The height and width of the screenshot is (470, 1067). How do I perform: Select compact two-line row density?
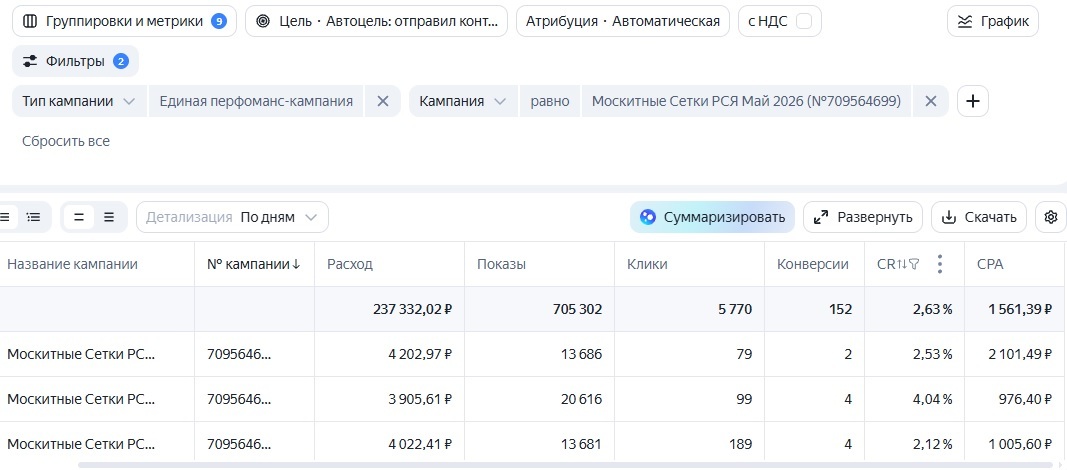pyautogui.click(x=79, y=218)
